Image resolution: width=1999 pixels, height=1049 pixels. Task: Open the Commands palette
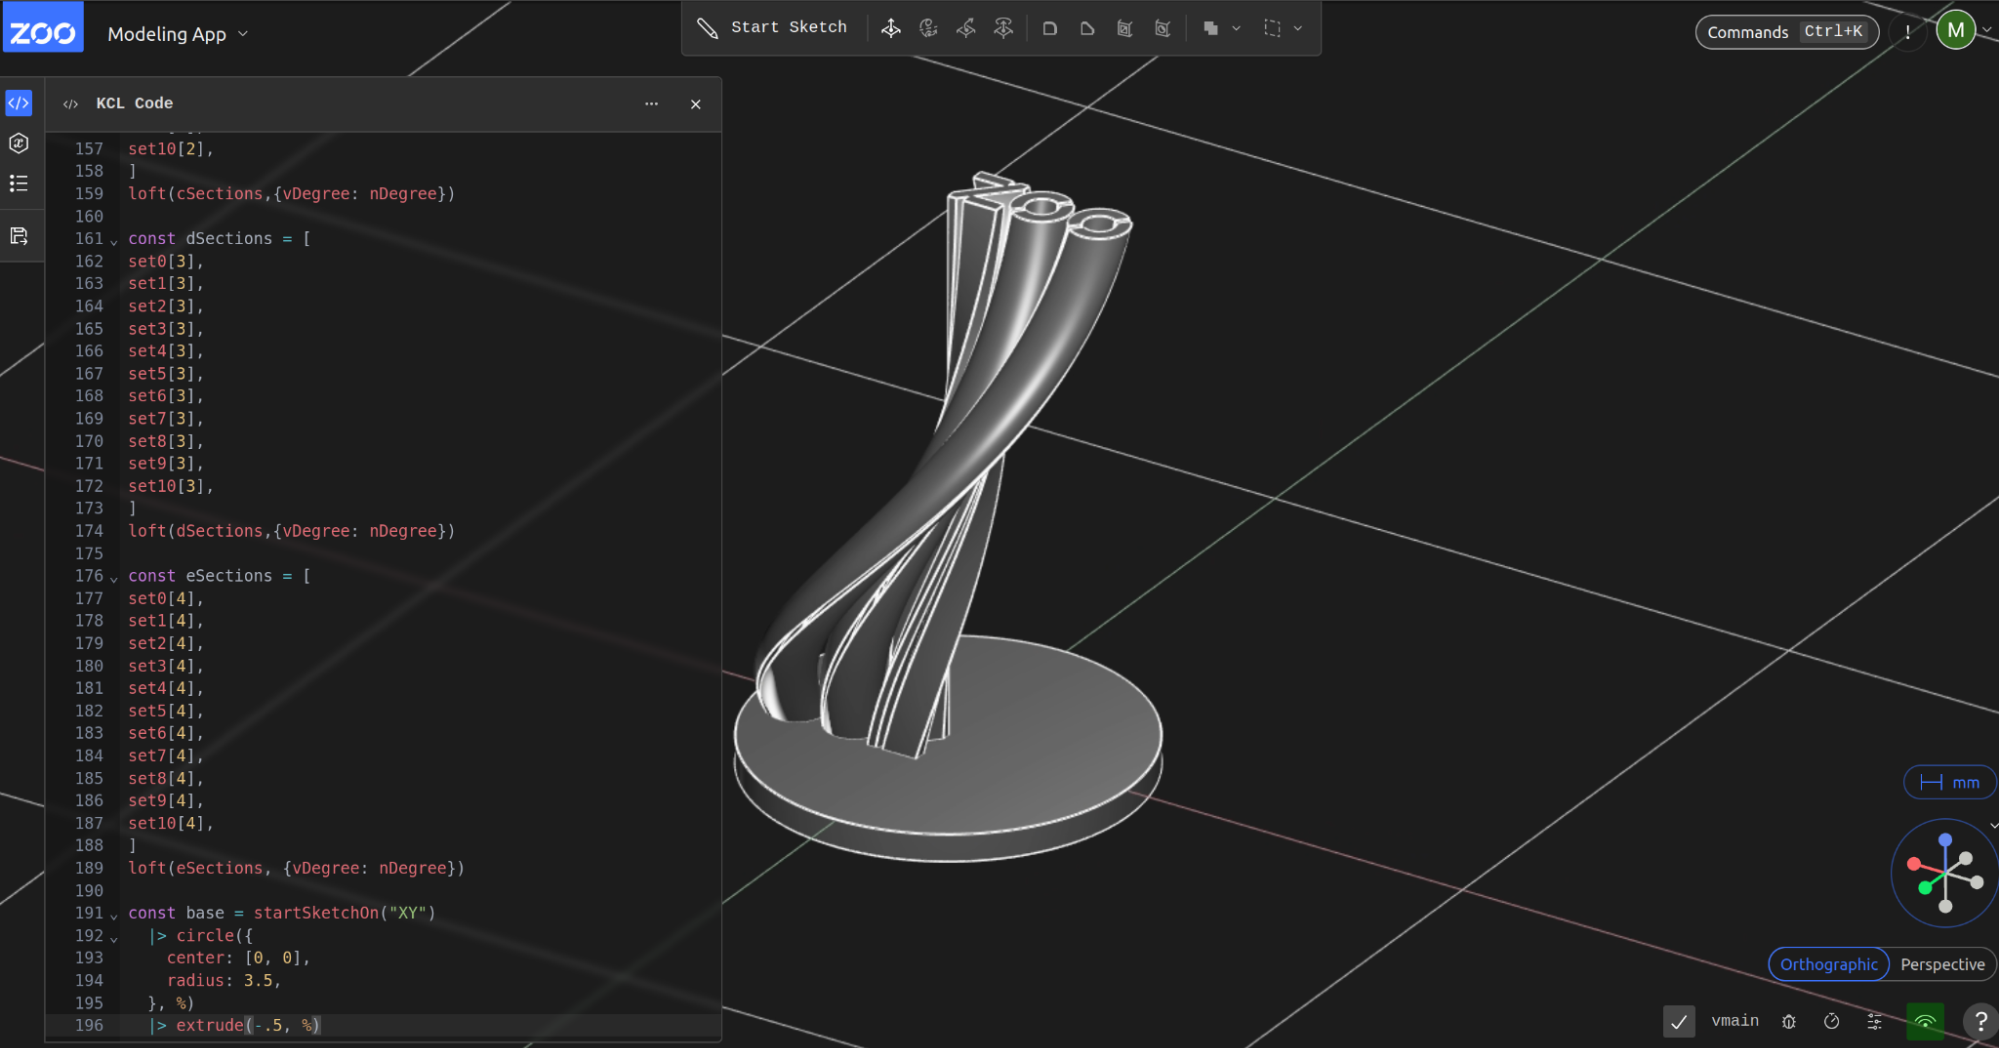(x=1786, y=31)
